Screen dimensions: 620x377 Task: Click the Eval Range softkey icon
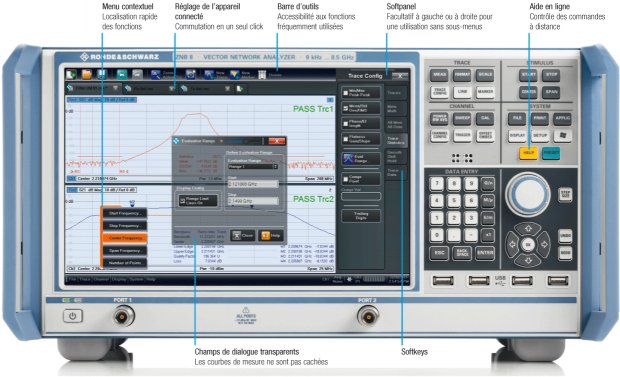click(x=348, y=159)
